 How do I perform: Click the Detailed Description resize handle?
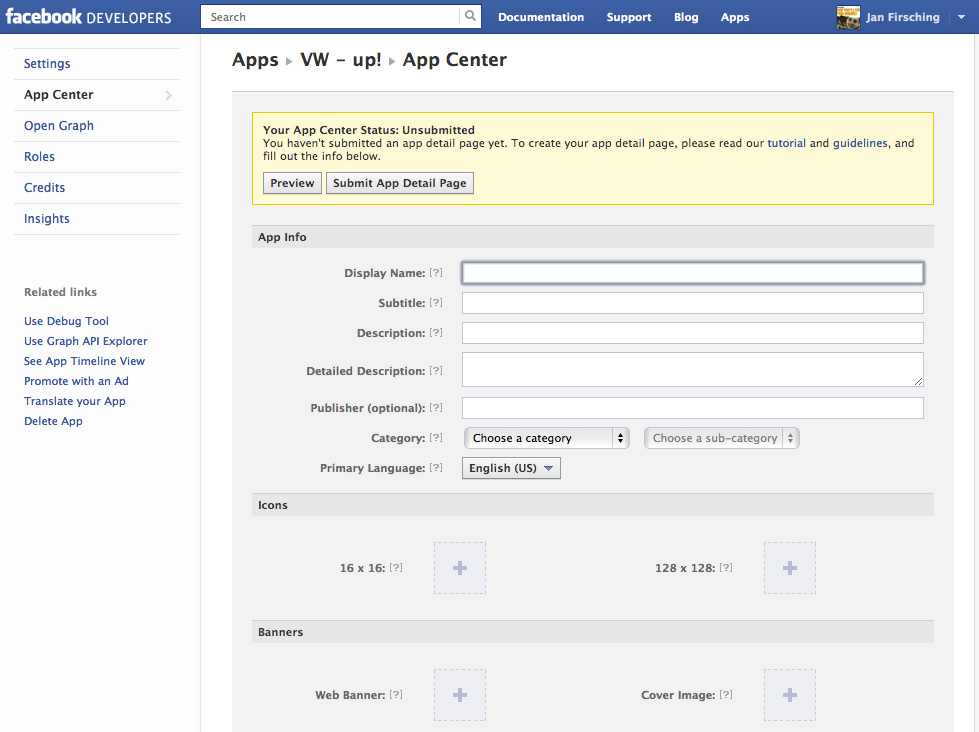coord(918,382)
